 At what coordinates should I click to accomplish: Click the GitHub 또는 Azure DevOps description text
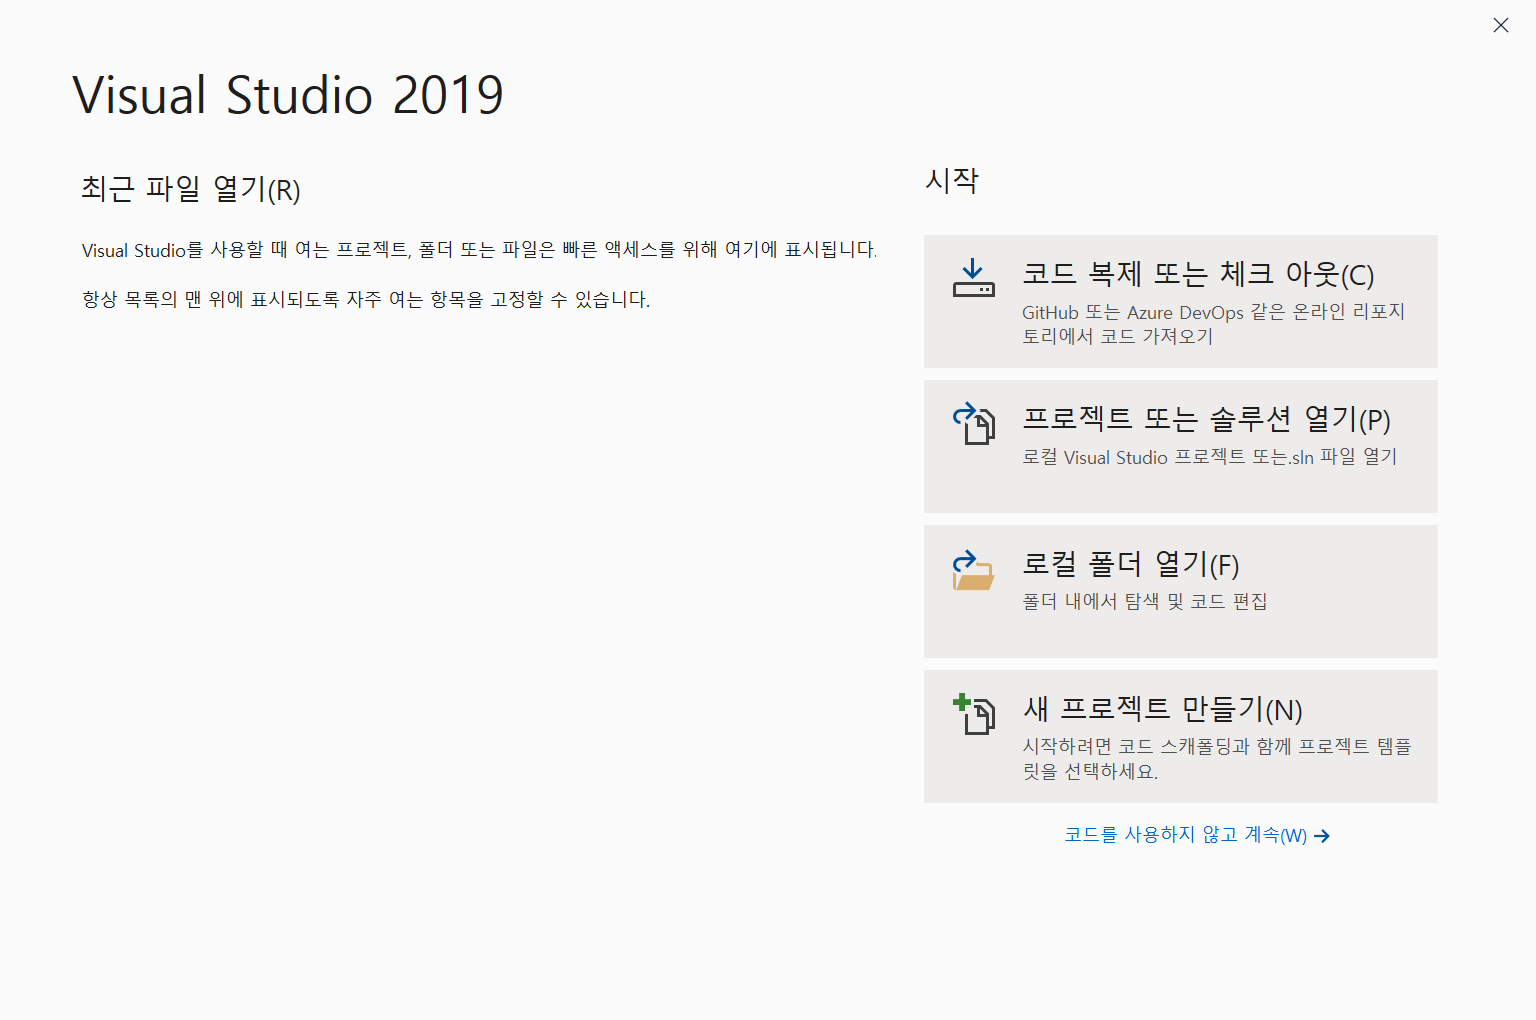pyautogui.click(x=1214, y=324)
